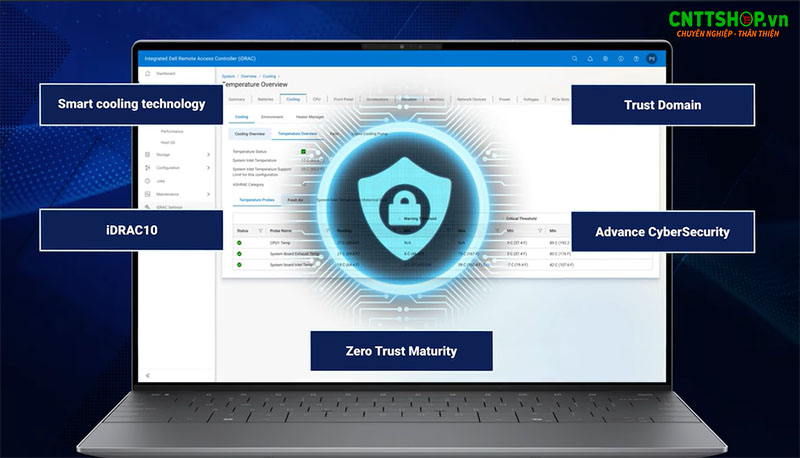This screenshot has height=458, width=800.
Task: Expand the Maintenance sidebar section
Action: coord(208,194)
